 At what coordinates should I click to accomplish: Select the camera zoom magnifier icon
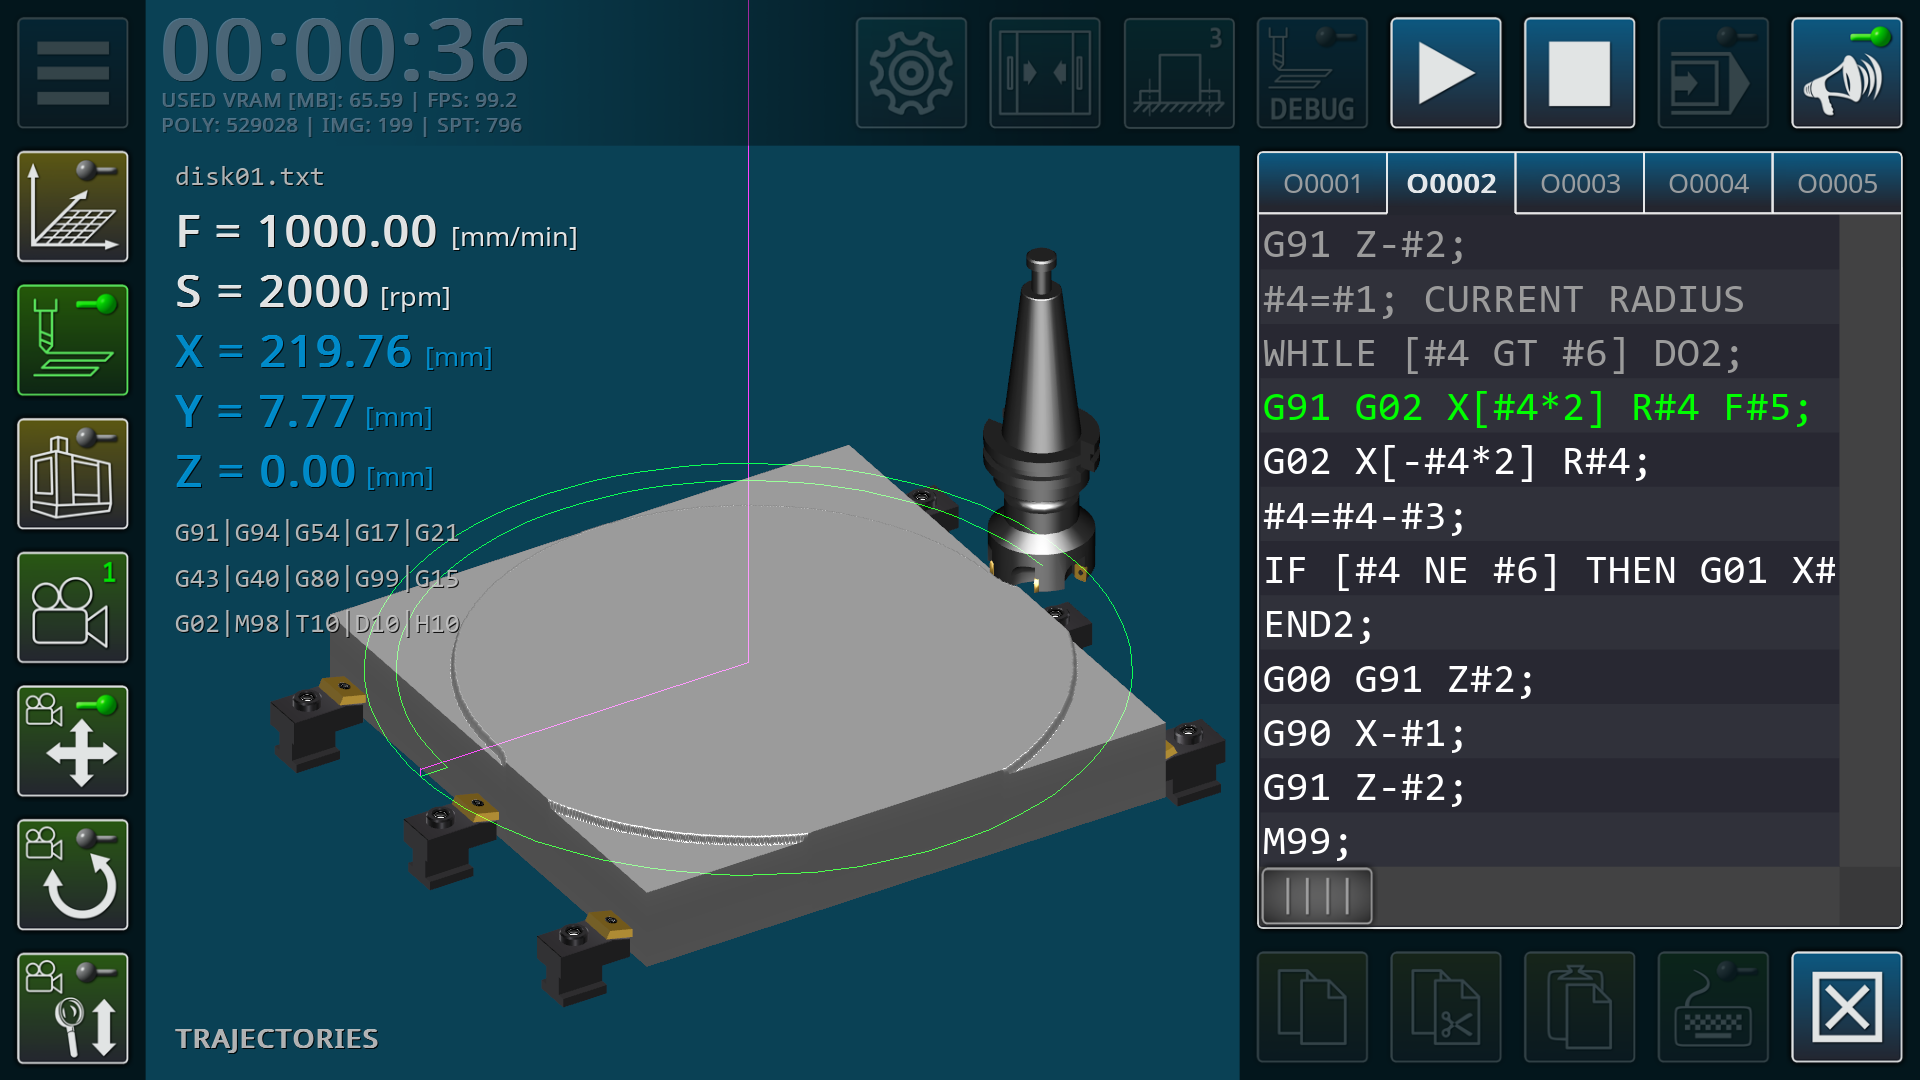(x=73, y=1008)
